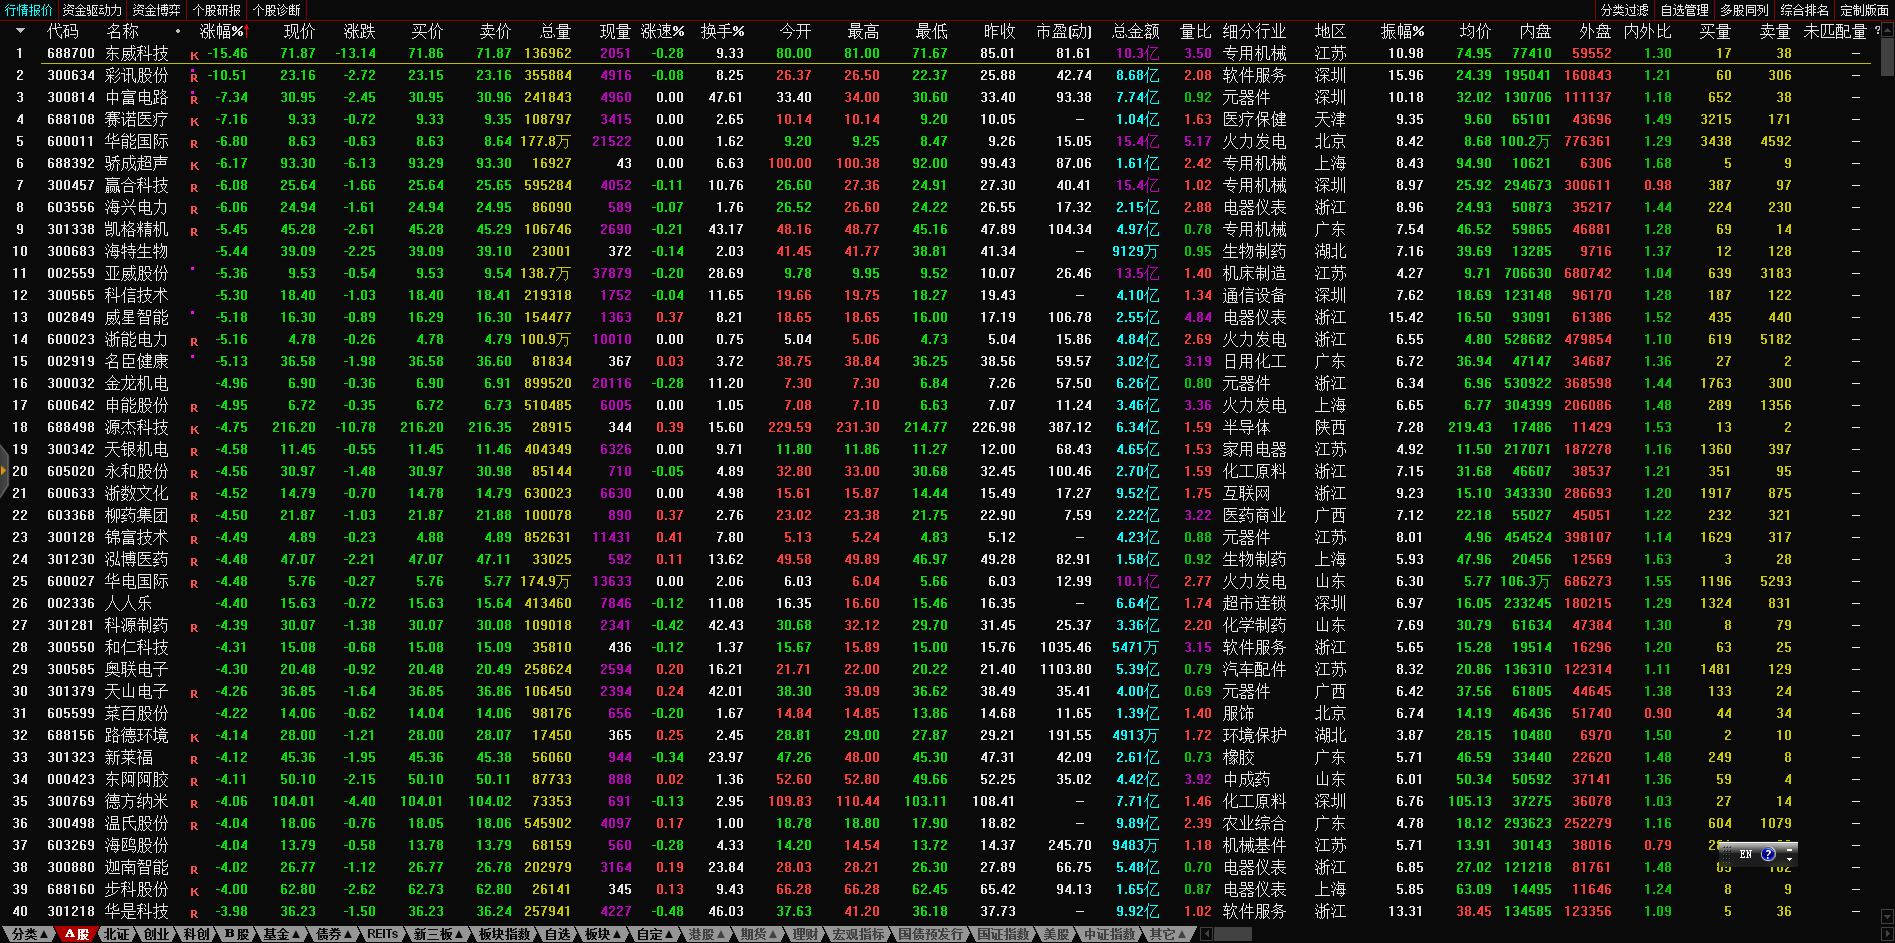1895x943 pixels.
Task: Expand the 分类 category menu tab
Action: [x=30, y=934]
